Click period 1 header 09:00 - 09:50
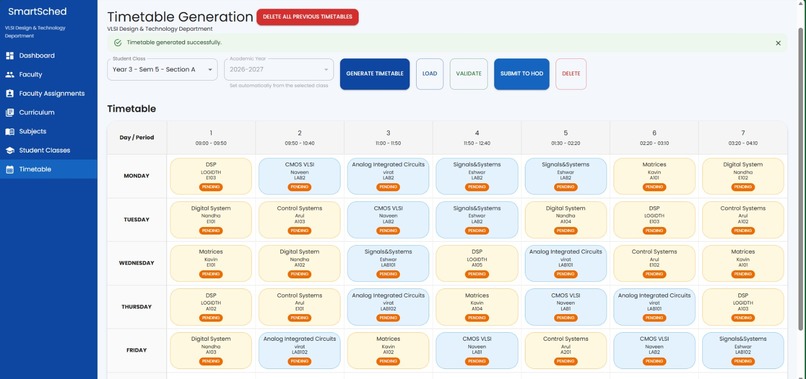806x379 pixels. click(211, 138)
